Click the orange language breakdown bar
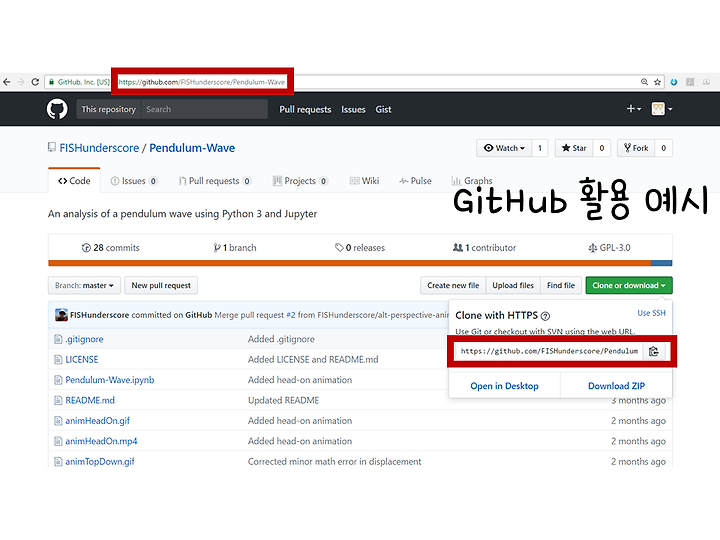 click(x=349, y=263)
